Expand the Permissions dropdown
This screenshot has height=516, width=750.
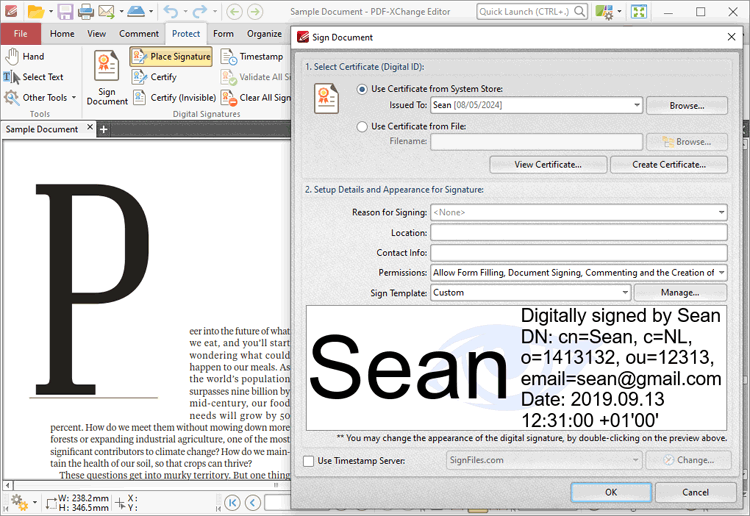pyautogui.click(x=721, y=273)
